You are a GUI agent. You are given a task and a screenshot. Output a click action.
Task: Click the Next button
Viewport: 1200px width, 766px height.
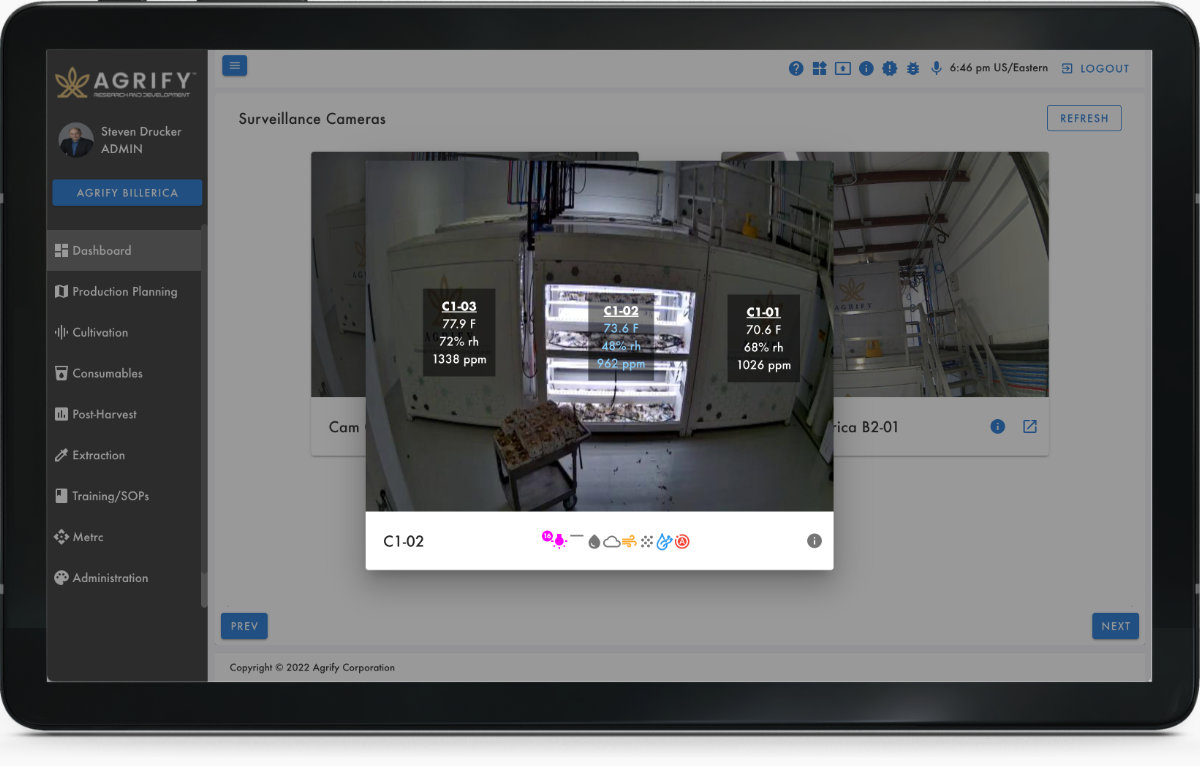(x=1115, y=626)
